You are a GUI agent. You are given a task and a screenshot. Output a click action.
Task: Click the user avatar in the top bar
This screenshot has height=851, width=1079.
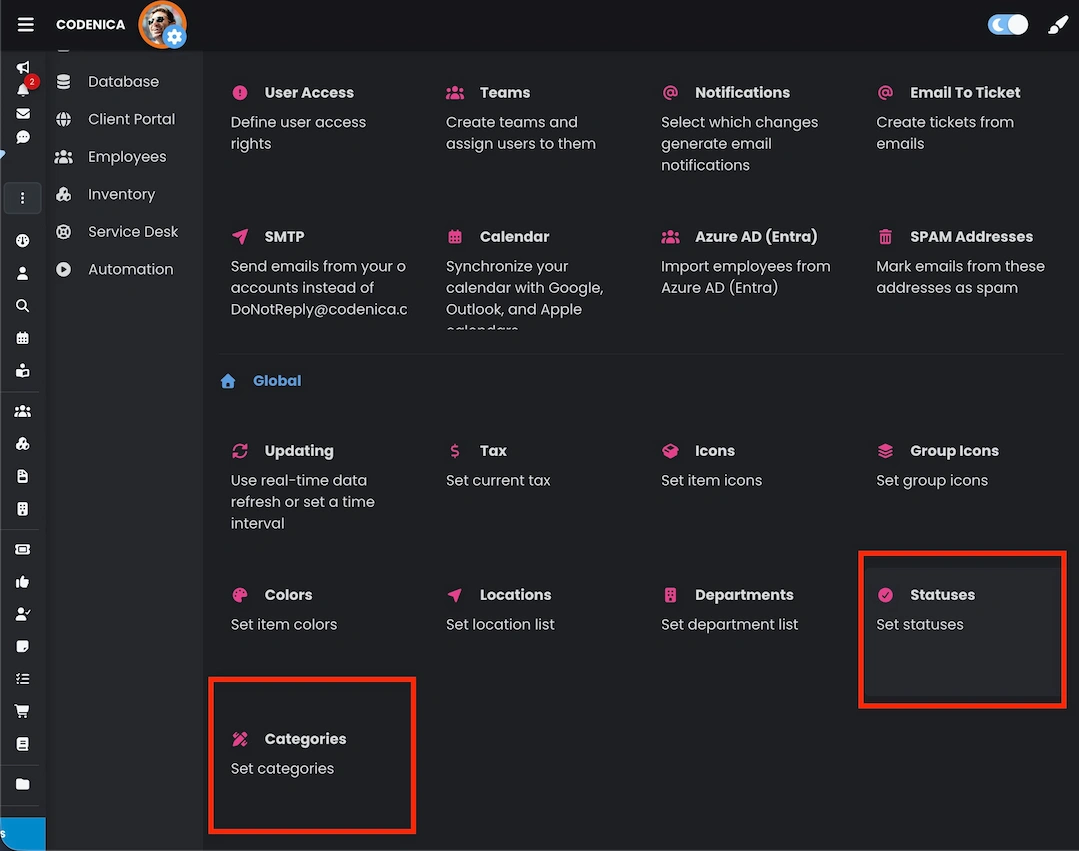162,24
